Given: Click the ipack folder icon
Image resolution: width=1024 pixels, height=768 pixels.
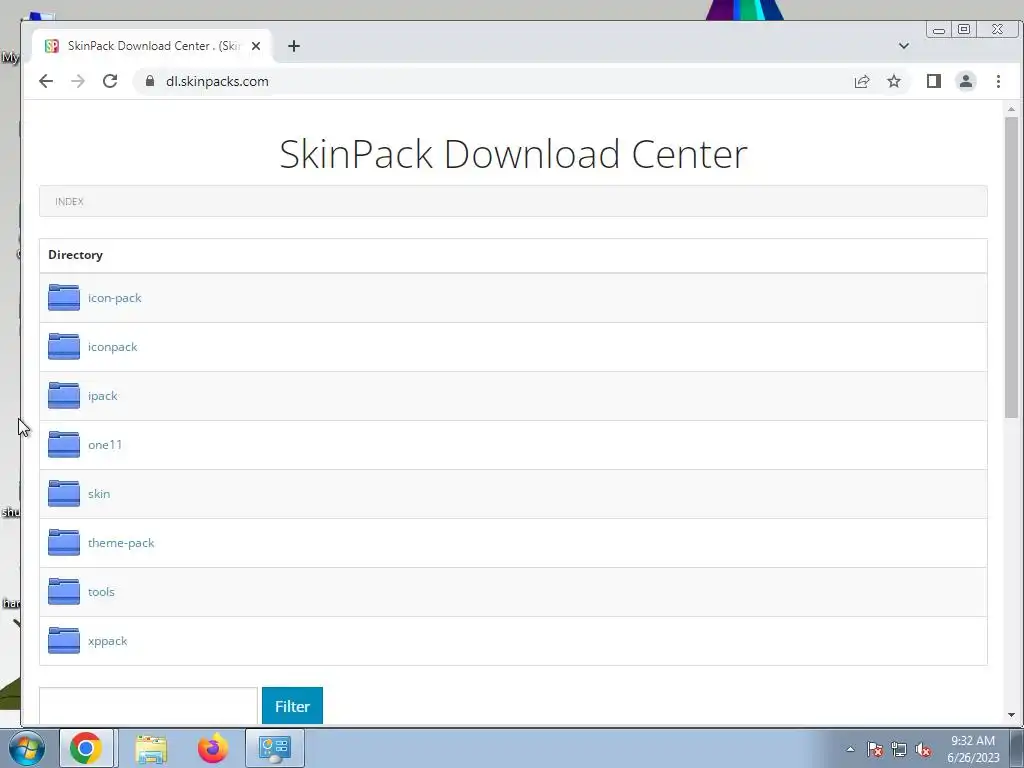Looking at the screenshot, I should point(64,395).
